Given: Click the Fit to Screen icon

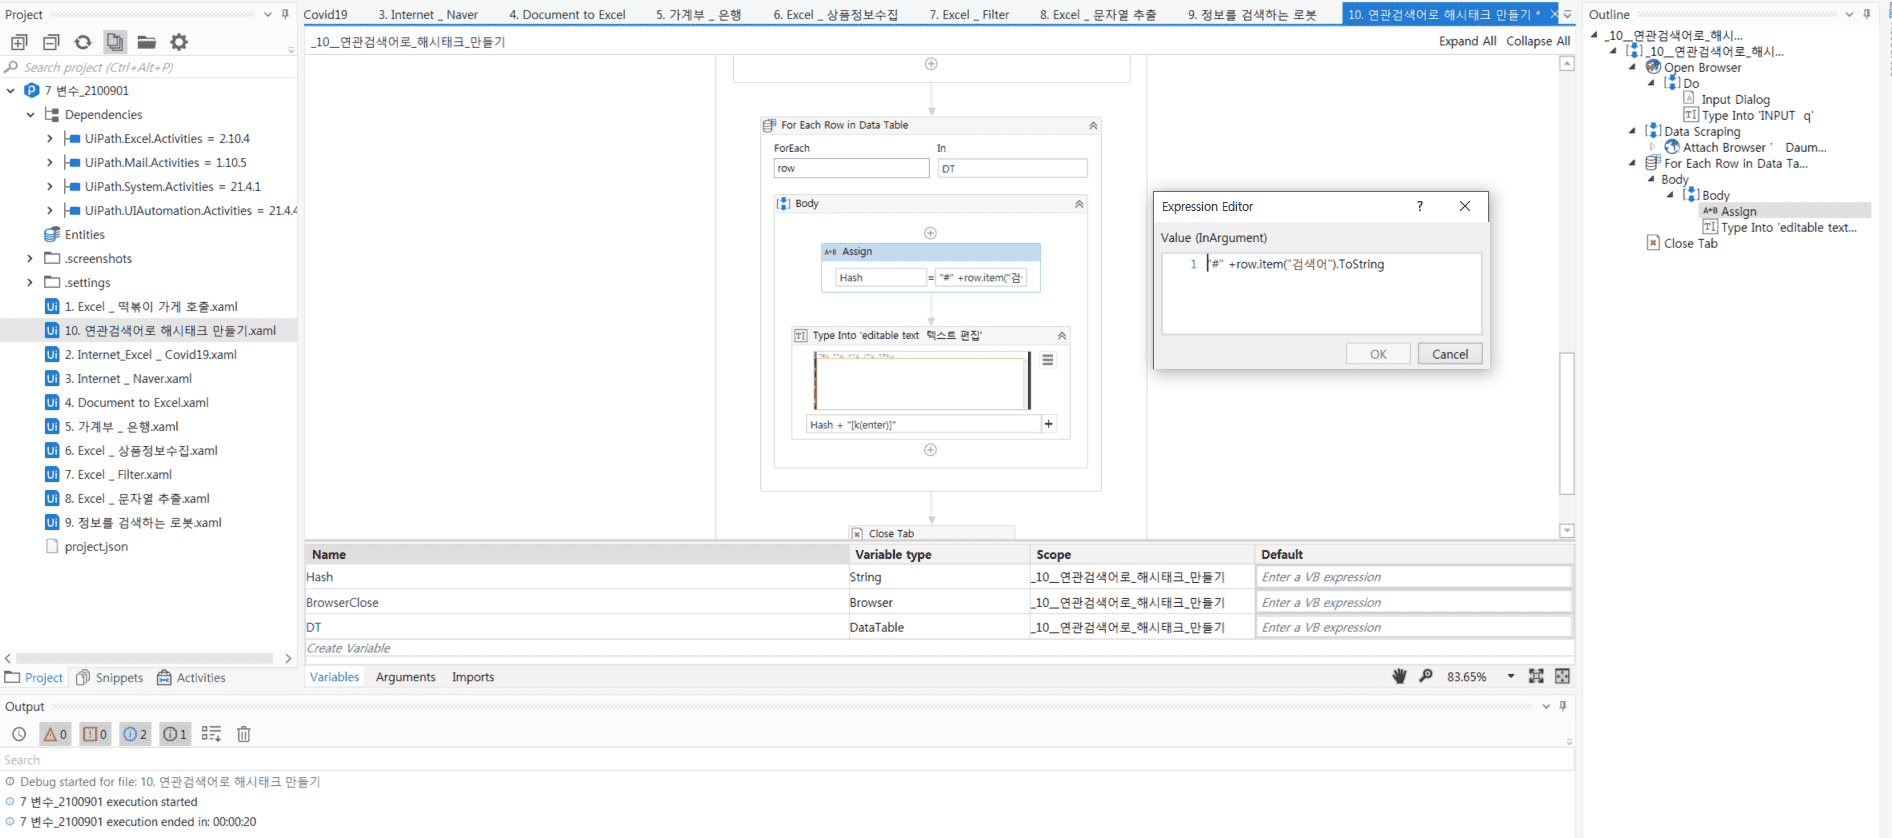Looking at the screenshot, I should coord(1536,677).
